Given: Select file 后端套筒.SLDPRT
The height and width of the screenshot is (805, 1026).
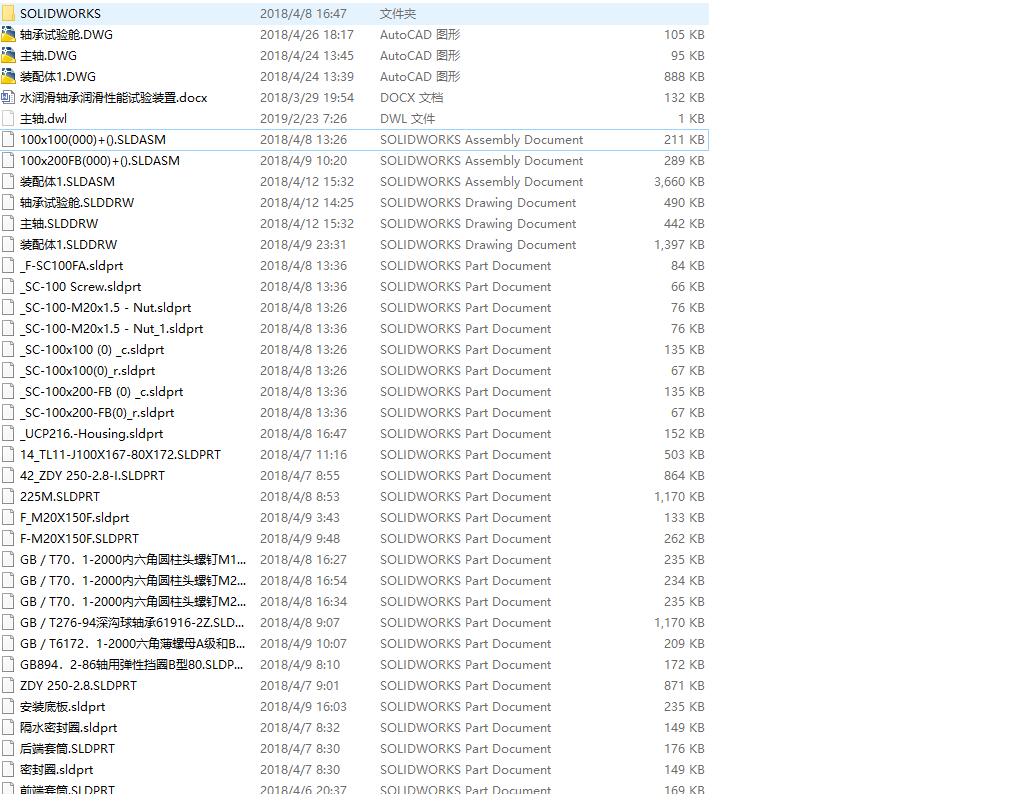Looking at the screenshot, I should [67, 748].
